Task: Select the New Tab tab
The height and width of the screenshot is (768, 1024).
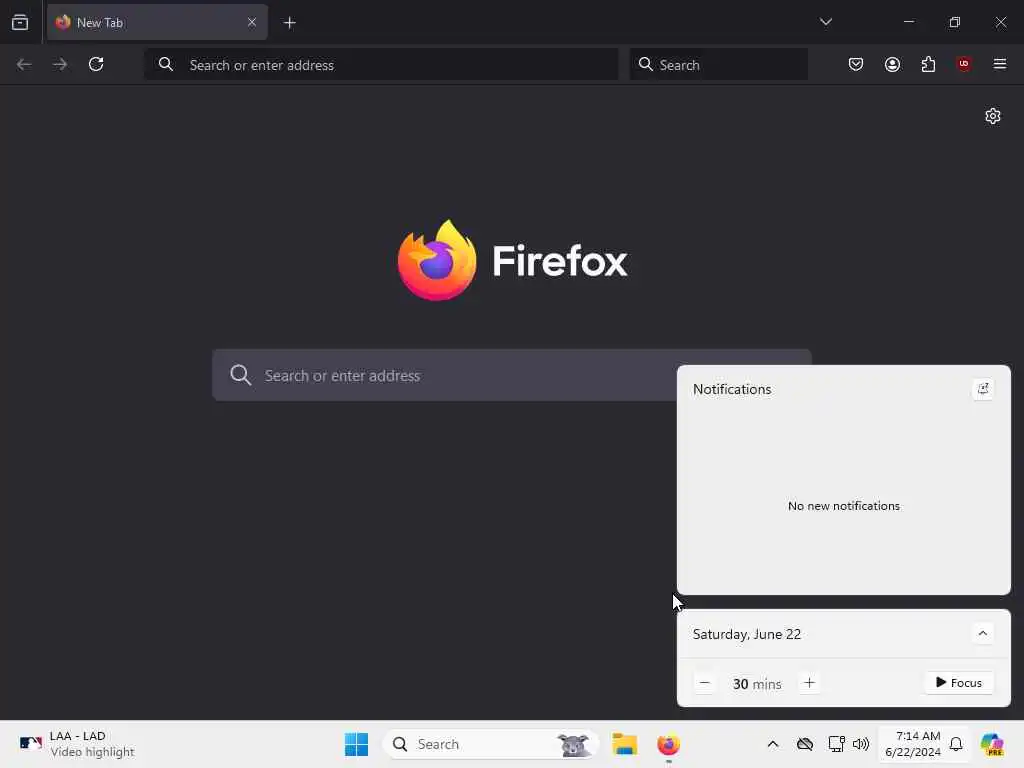Action: tap(157, 22)
